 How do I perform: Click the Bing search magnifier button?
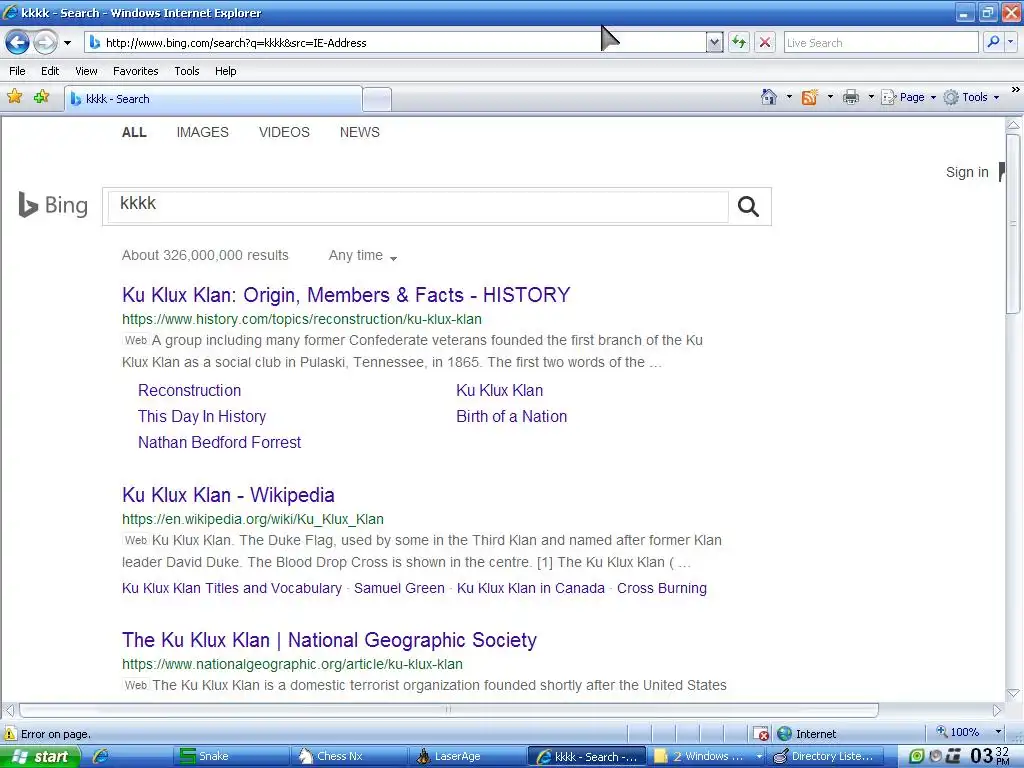click(x=748, y=206)
